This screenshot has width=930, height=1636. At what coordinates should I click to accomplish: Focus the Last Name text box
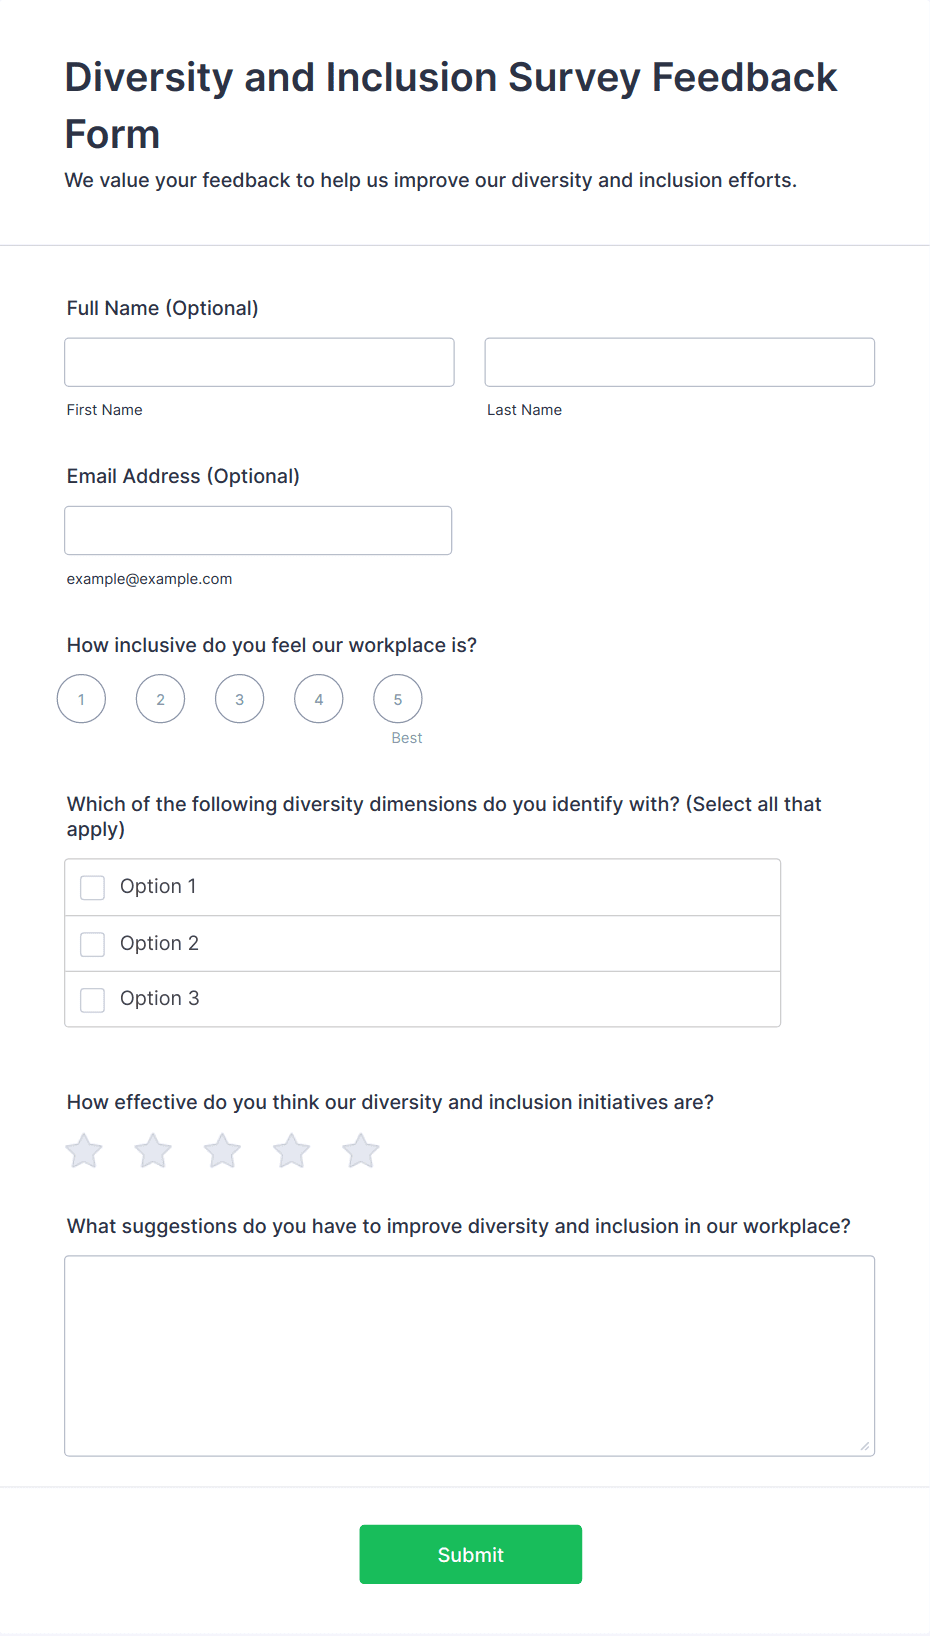(680, 362)
